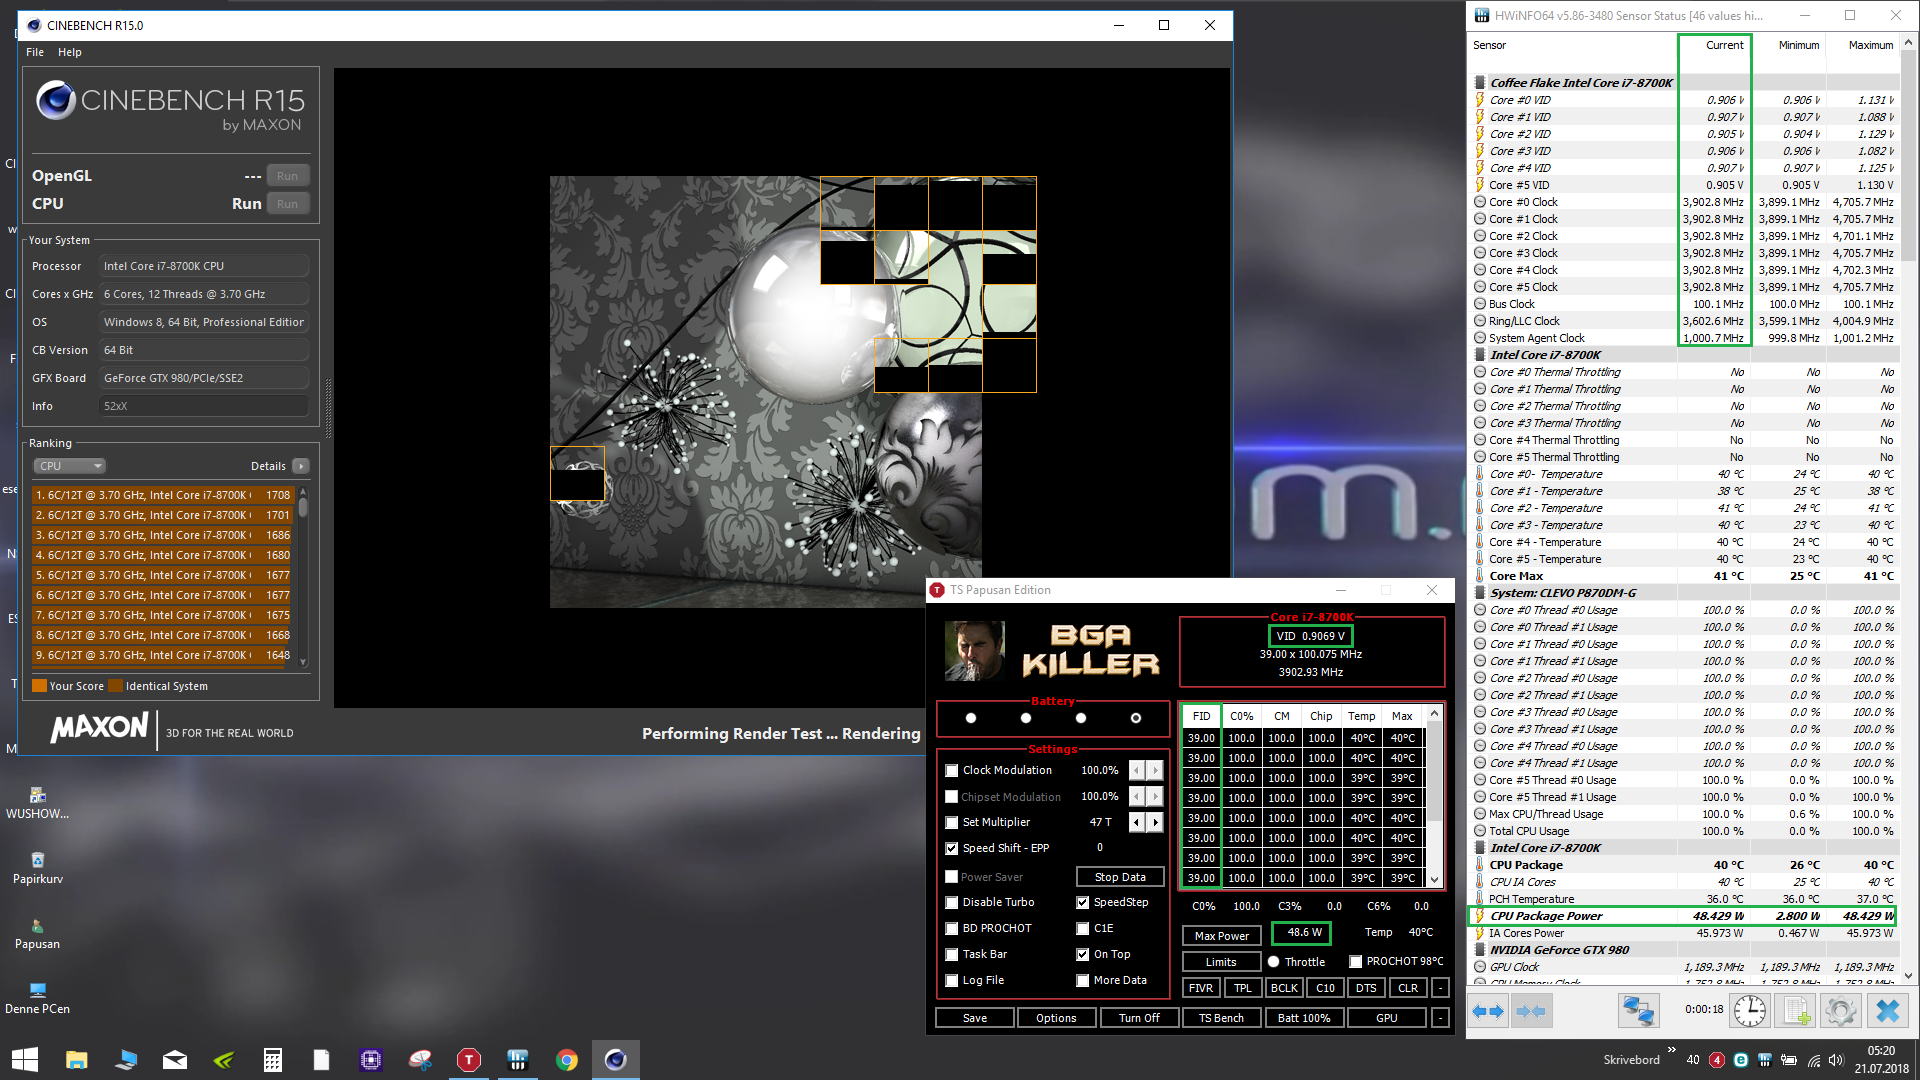Enable Set Multiplier checkbox

[x=952, y=822]
